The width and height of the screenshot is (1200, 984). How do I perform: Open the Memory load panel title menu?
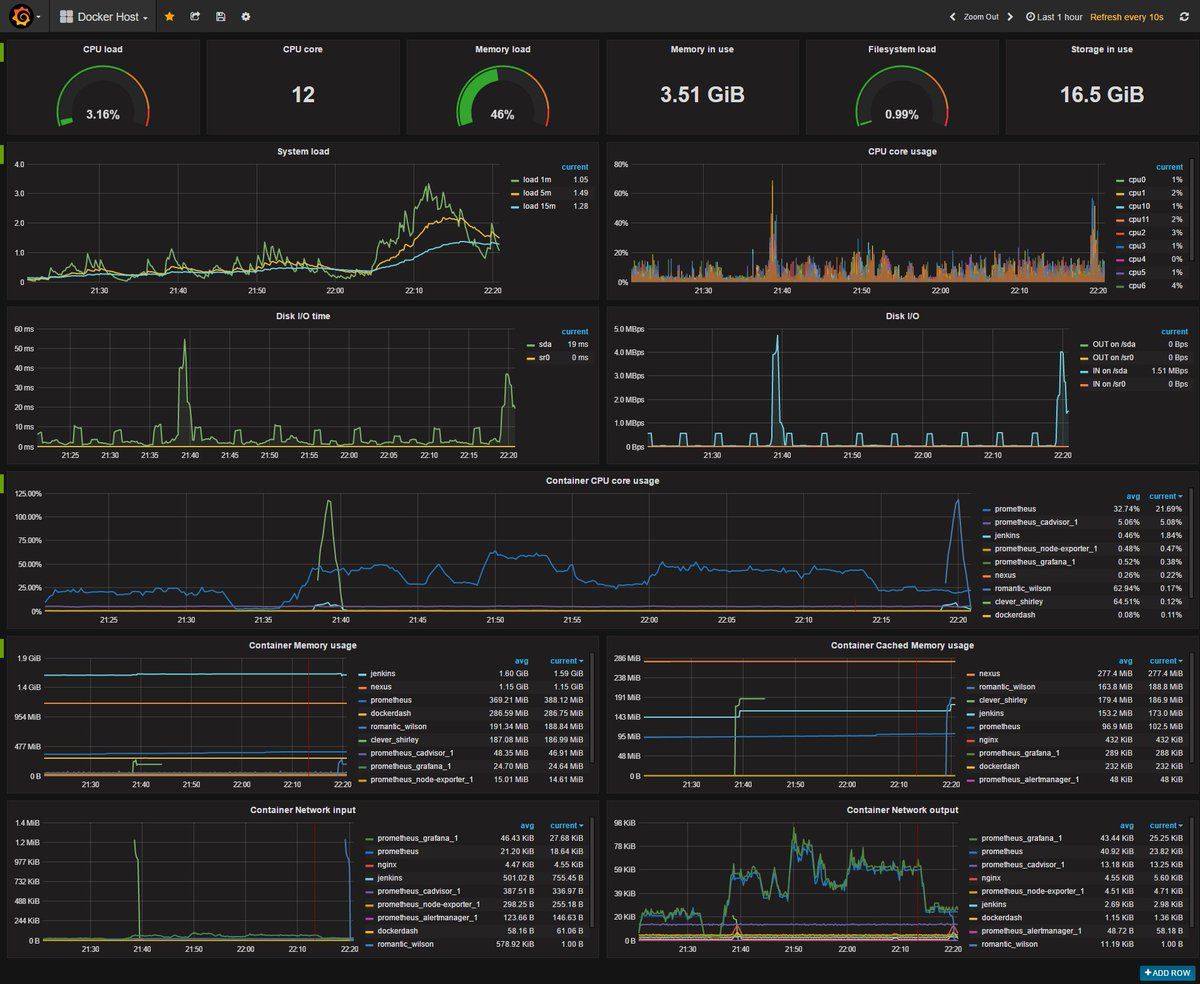(x=502, y=49)
